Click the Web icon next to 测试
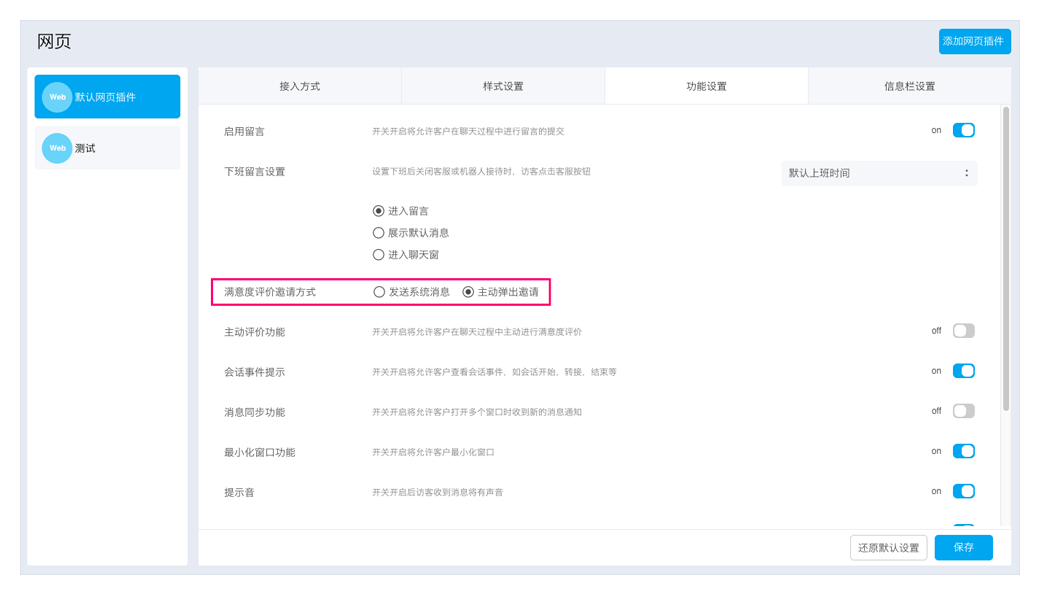The width and height of the screenshot is (1040, 595). 57,148
